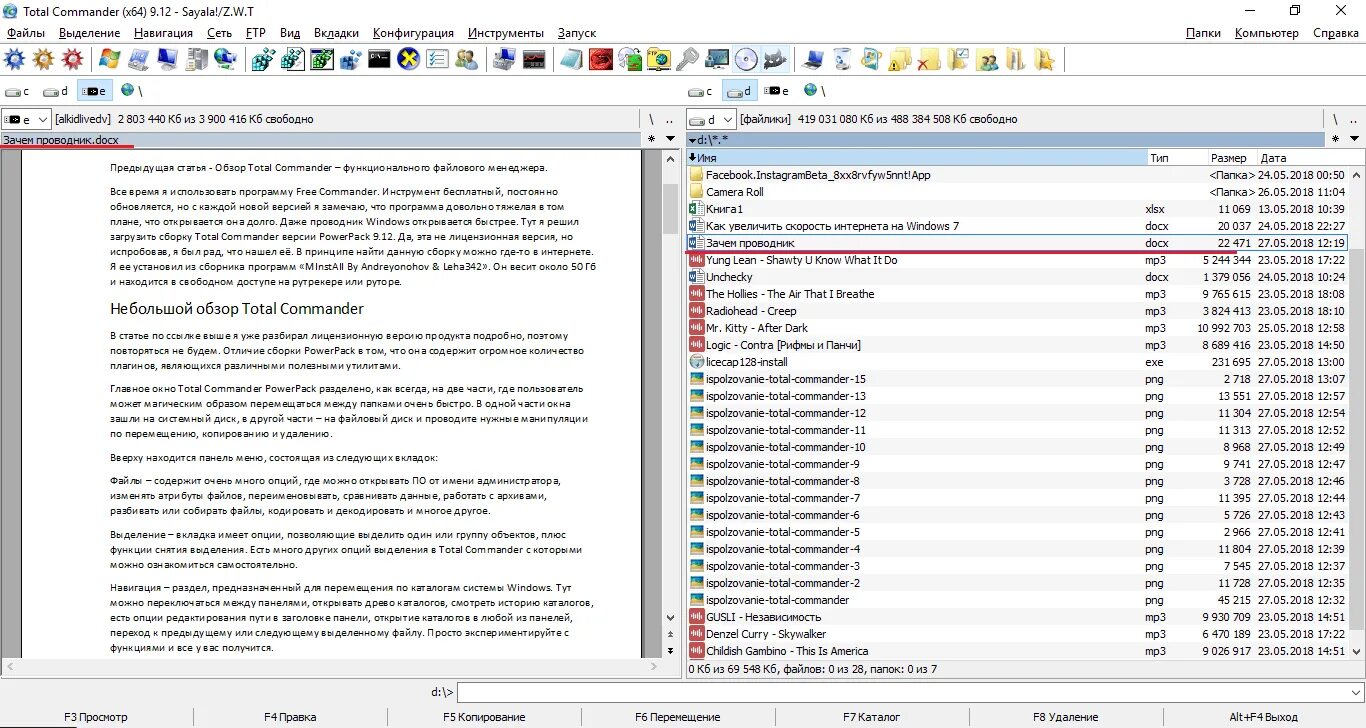
Task: Click the folder with warning sign icon
Action: 900,59
